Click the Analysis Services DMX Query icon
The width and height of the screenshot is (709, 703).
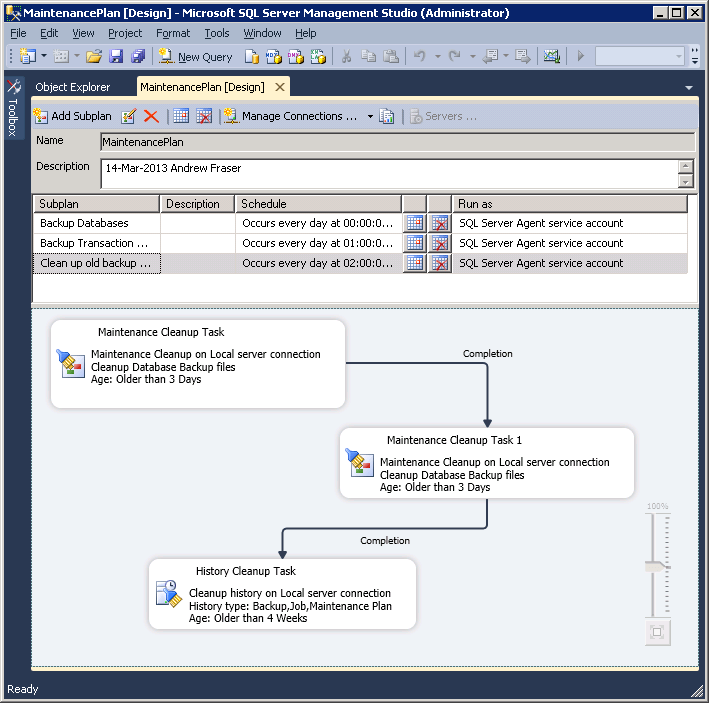click(x=296, y=57)
